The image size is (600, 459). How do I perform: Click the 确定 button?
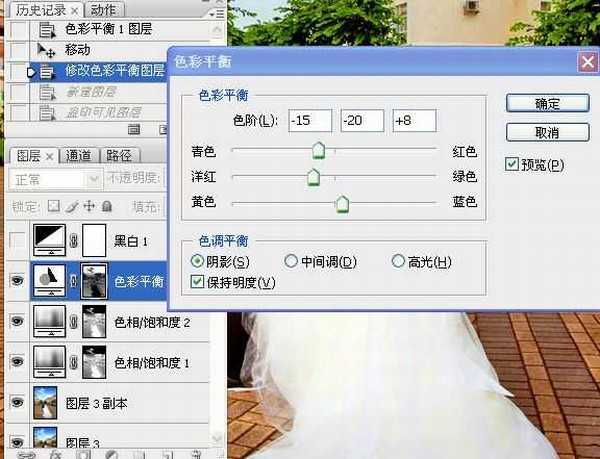547,103
